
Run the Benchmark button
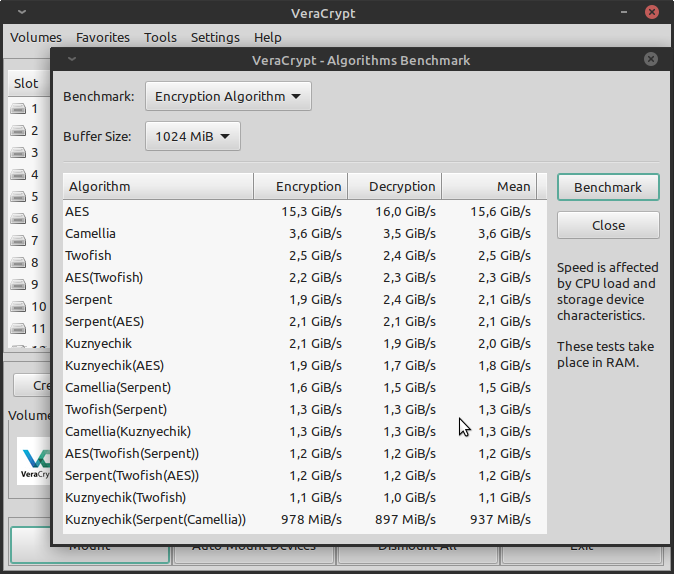coord(608,187)
